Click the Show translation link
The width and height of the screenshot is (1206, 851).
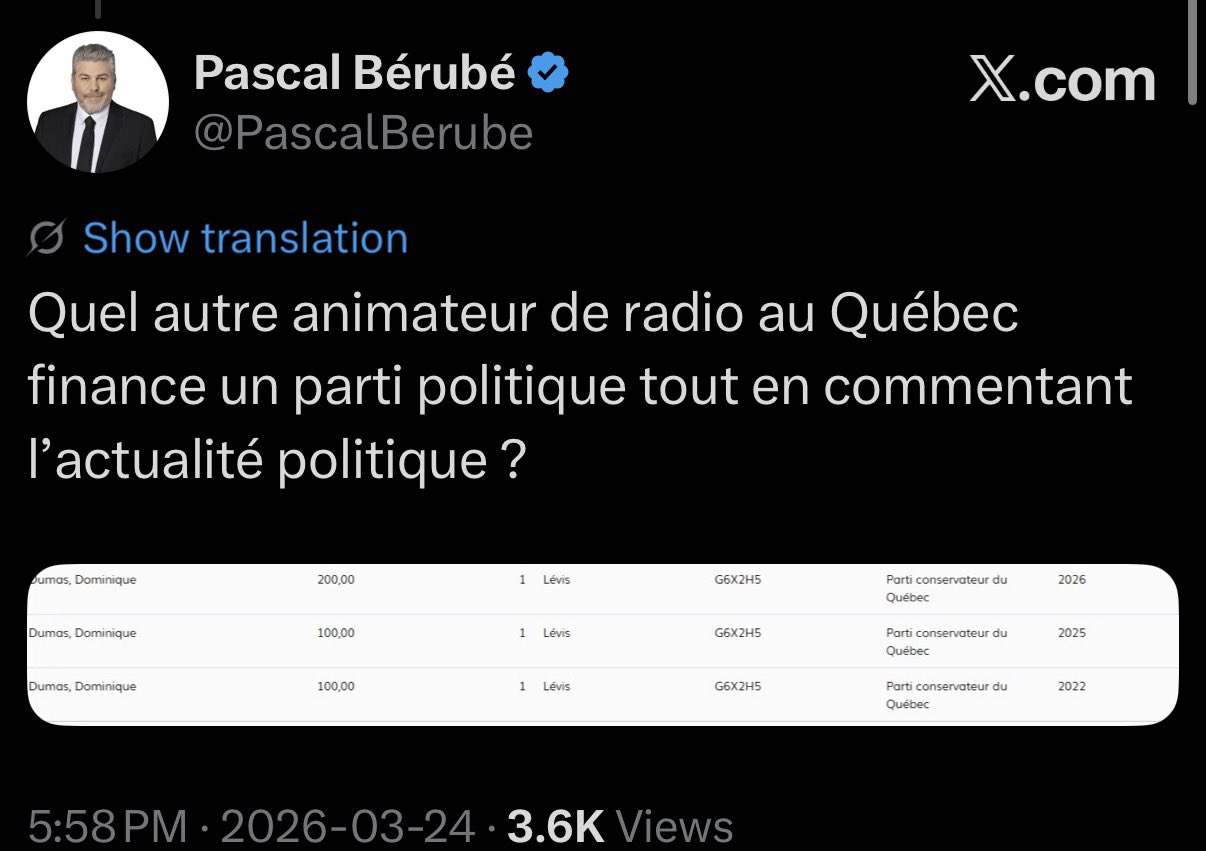pyautogui.click(x=245, y=239)
